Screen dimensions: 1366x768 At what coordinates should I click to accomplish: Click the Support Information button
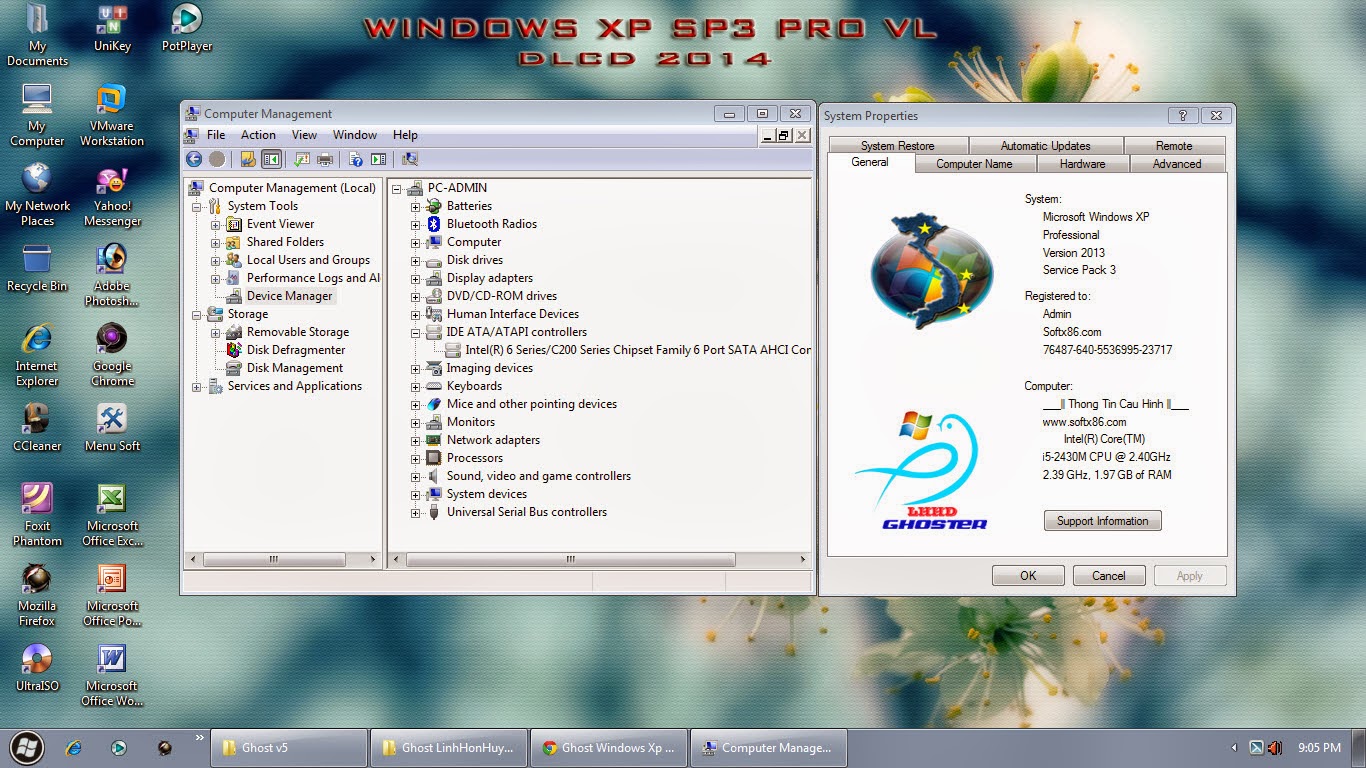[1103, 521]
